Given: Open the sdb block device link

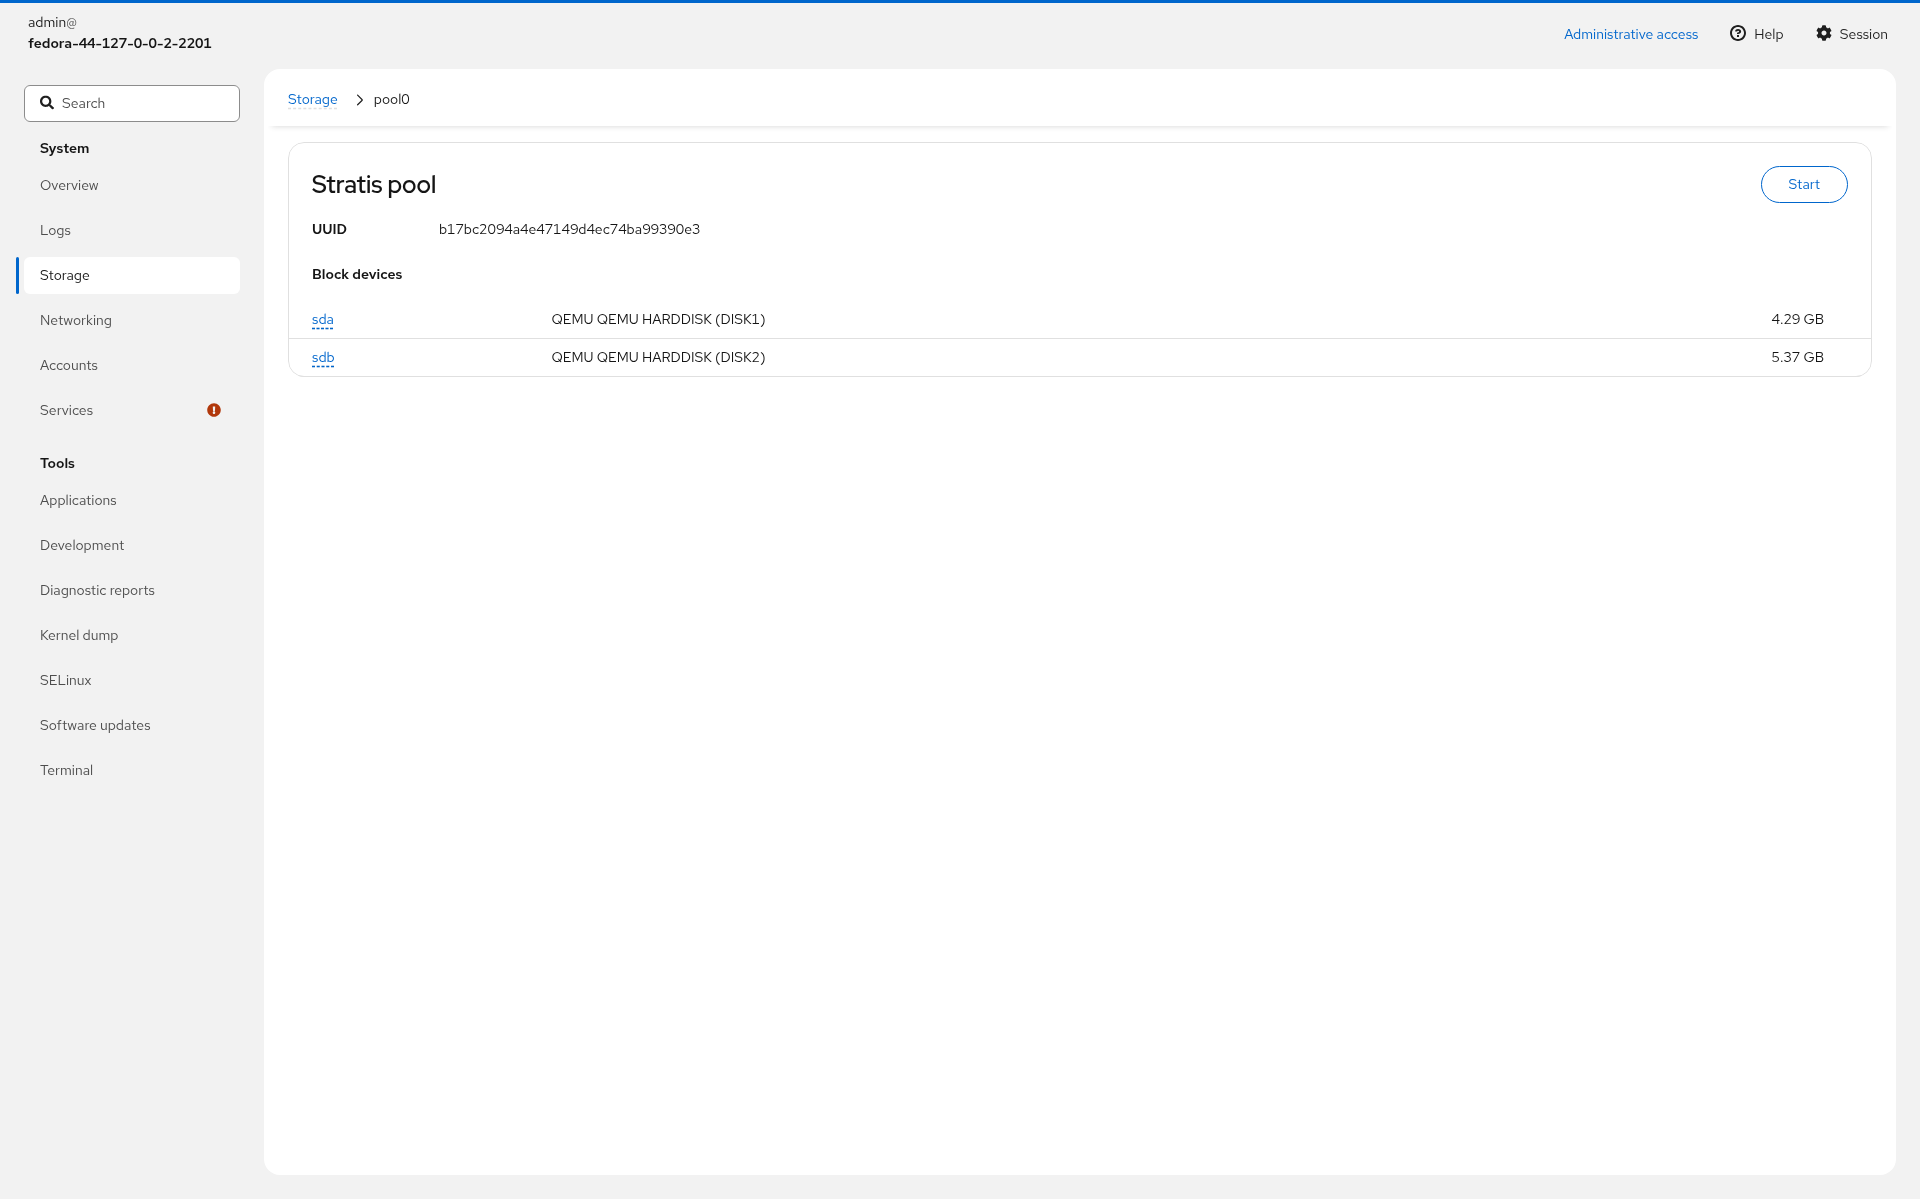Looking at the screenshot, I should point(323,357).
